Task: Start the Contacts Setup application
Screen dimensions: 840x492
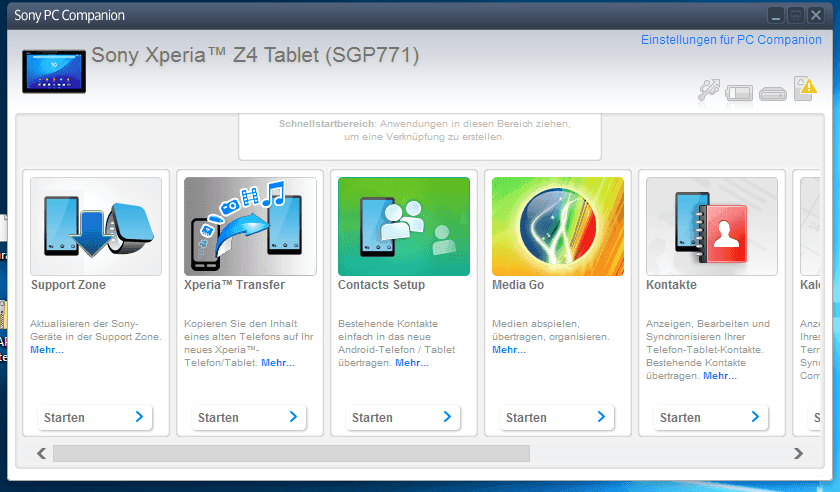Action: (x=403, y=418)
